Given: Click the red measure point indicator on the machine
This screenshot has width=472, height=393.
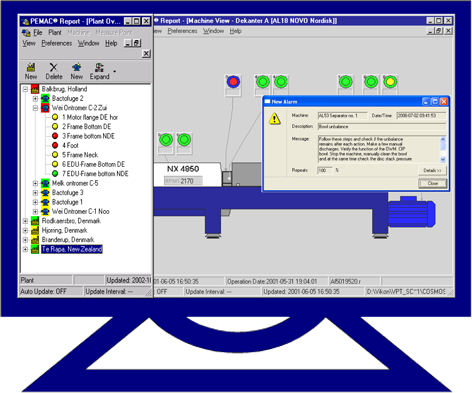Looking at the screenshot, I should [233, 82].
